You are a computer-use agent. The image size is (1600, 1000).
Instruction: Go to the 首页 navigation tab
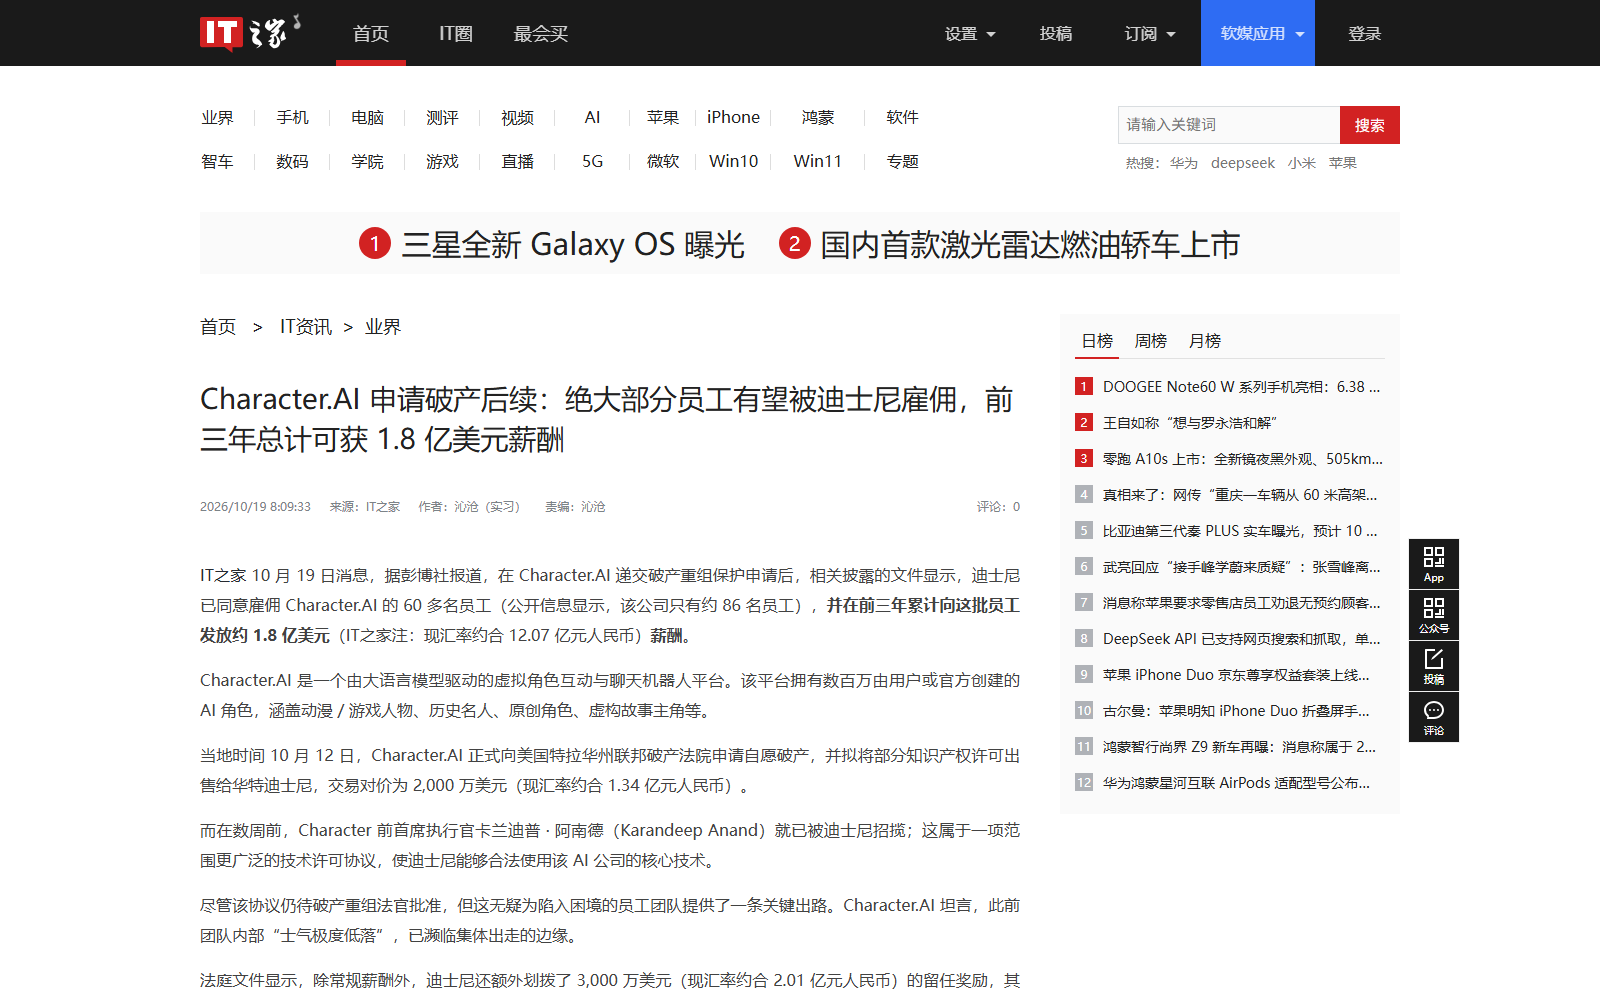(x=371, y=34)
